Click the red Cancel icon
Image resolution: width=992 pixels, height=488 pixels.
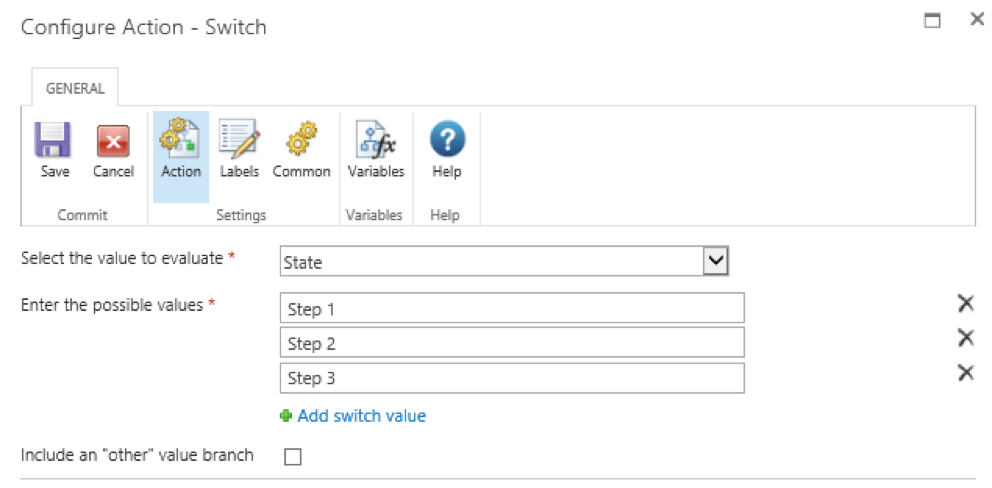tap(113, 140)
